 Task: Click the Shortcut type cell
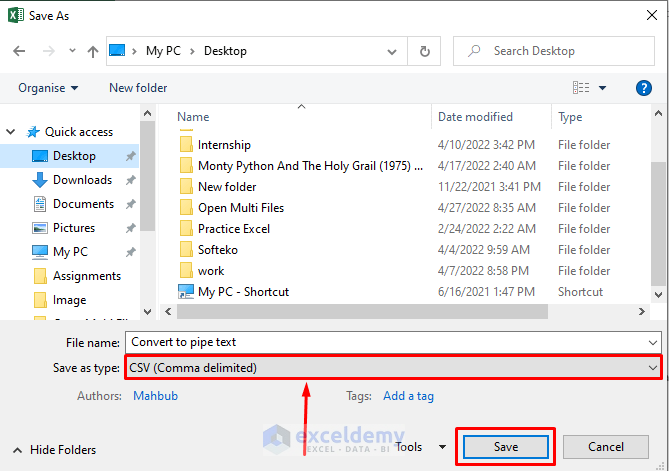click(x=580, y=292)
